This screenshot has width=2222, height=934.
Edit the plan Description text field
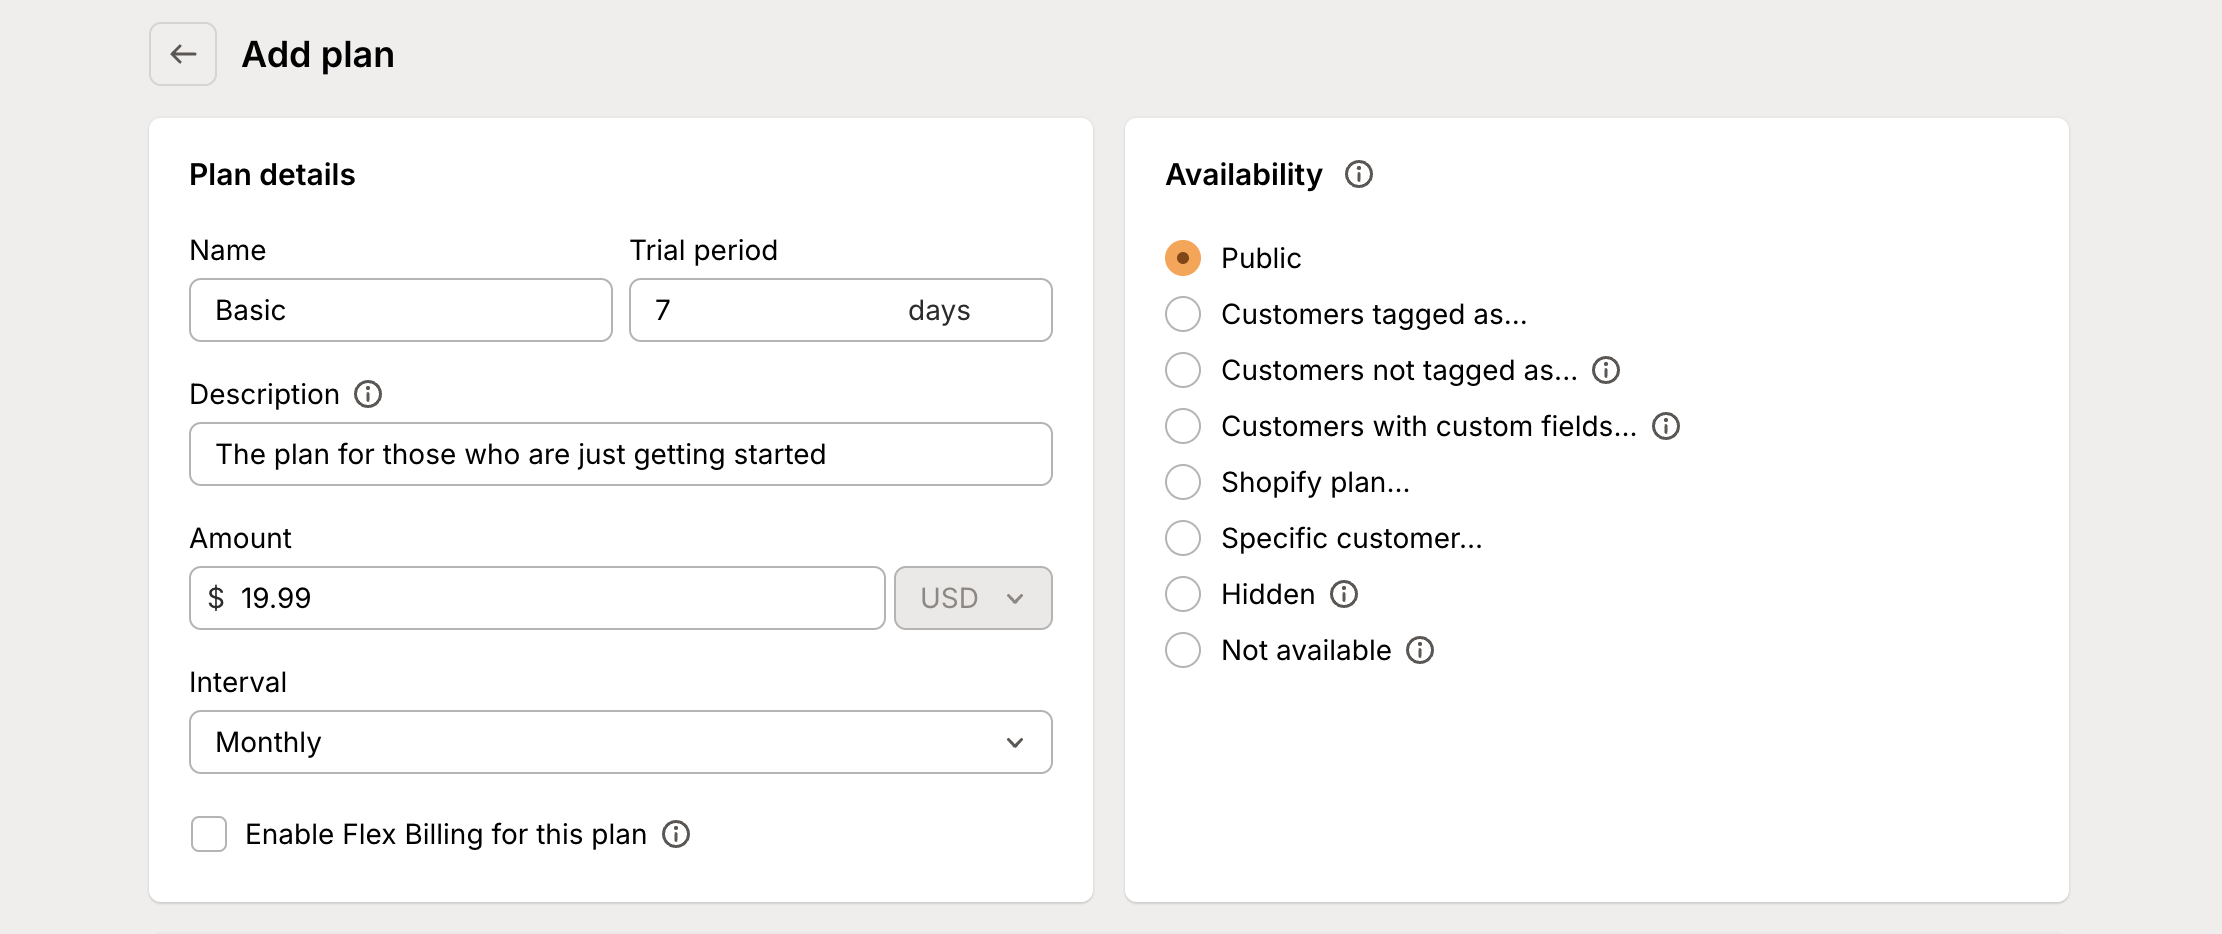tap(620, 454)
